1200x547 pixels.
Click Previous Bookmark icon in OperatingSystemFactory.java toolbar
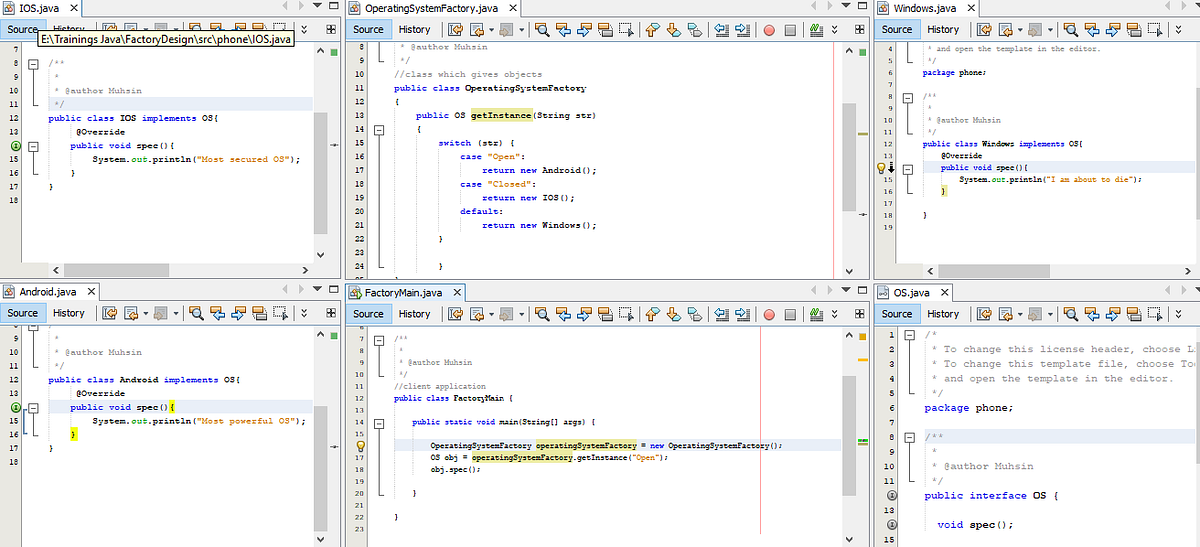[x=652, y=30]
